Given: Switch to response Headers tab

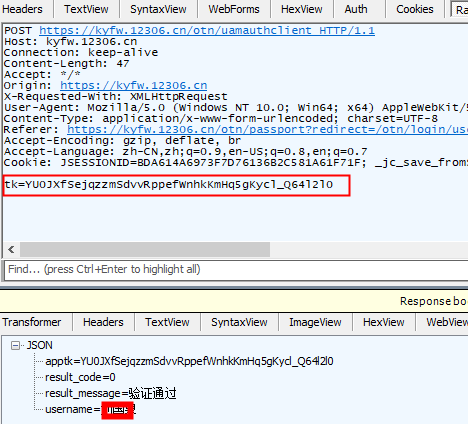Looking at the screenshot, I should 103,322.
